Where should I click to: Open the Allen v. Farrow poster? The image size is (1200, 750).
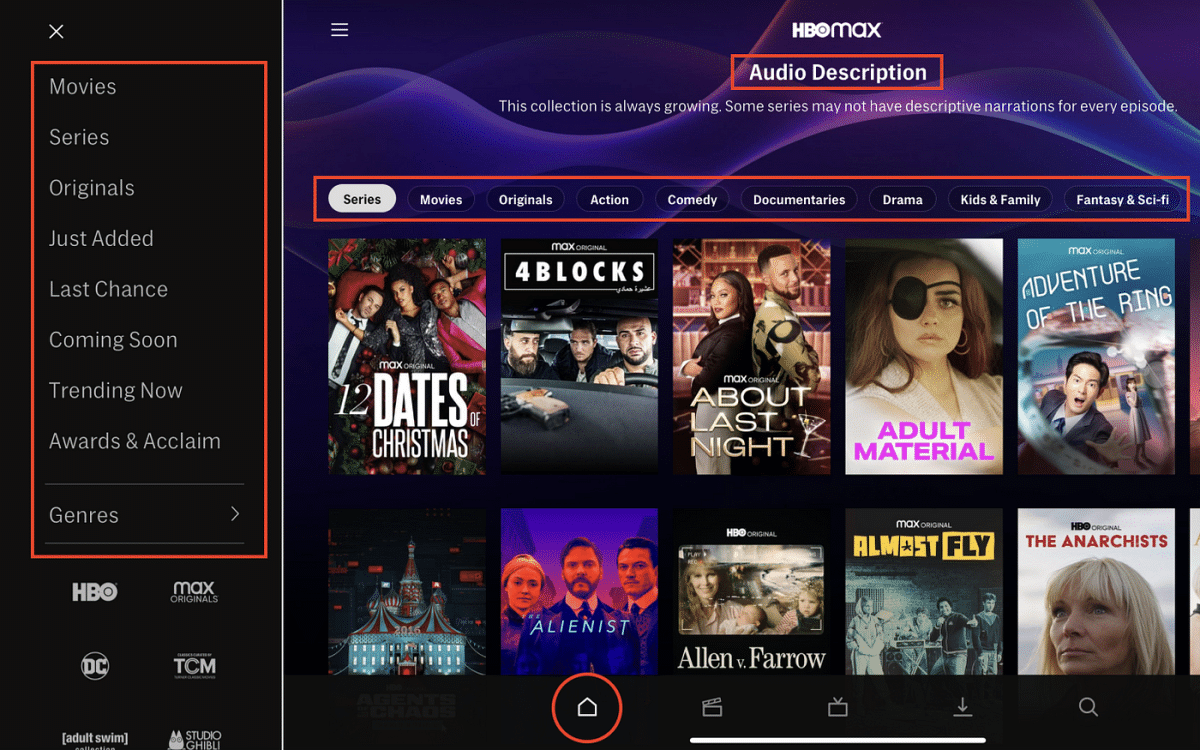click(x=752, y=591)
